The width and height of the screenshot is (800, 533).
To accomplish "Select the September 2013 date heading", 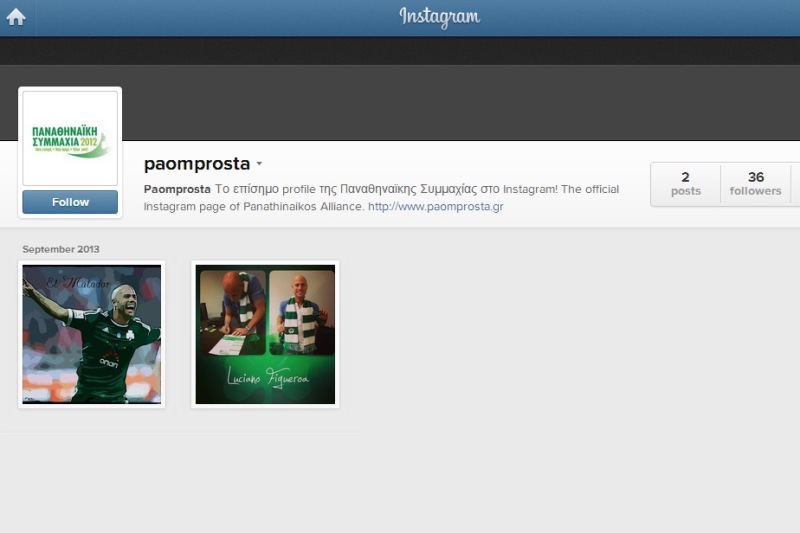I will 61,249.
